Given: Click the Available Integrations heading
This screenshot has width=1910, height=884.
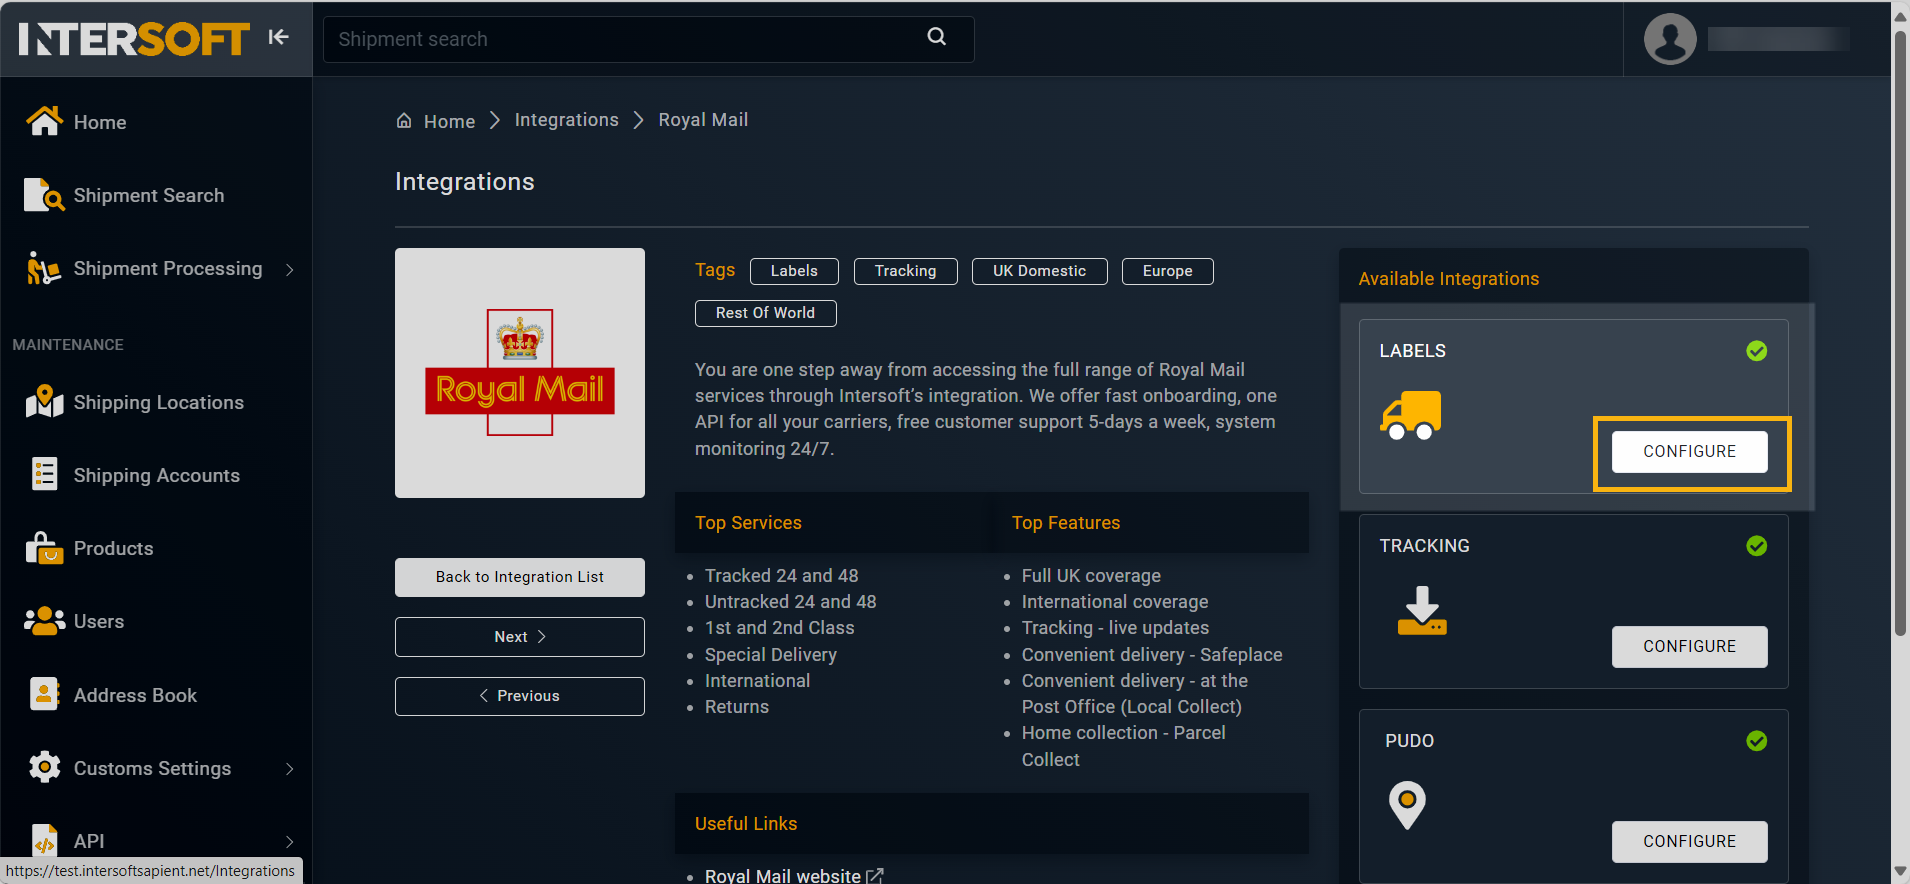Looking at the screenshot, I should (1449, 279).
